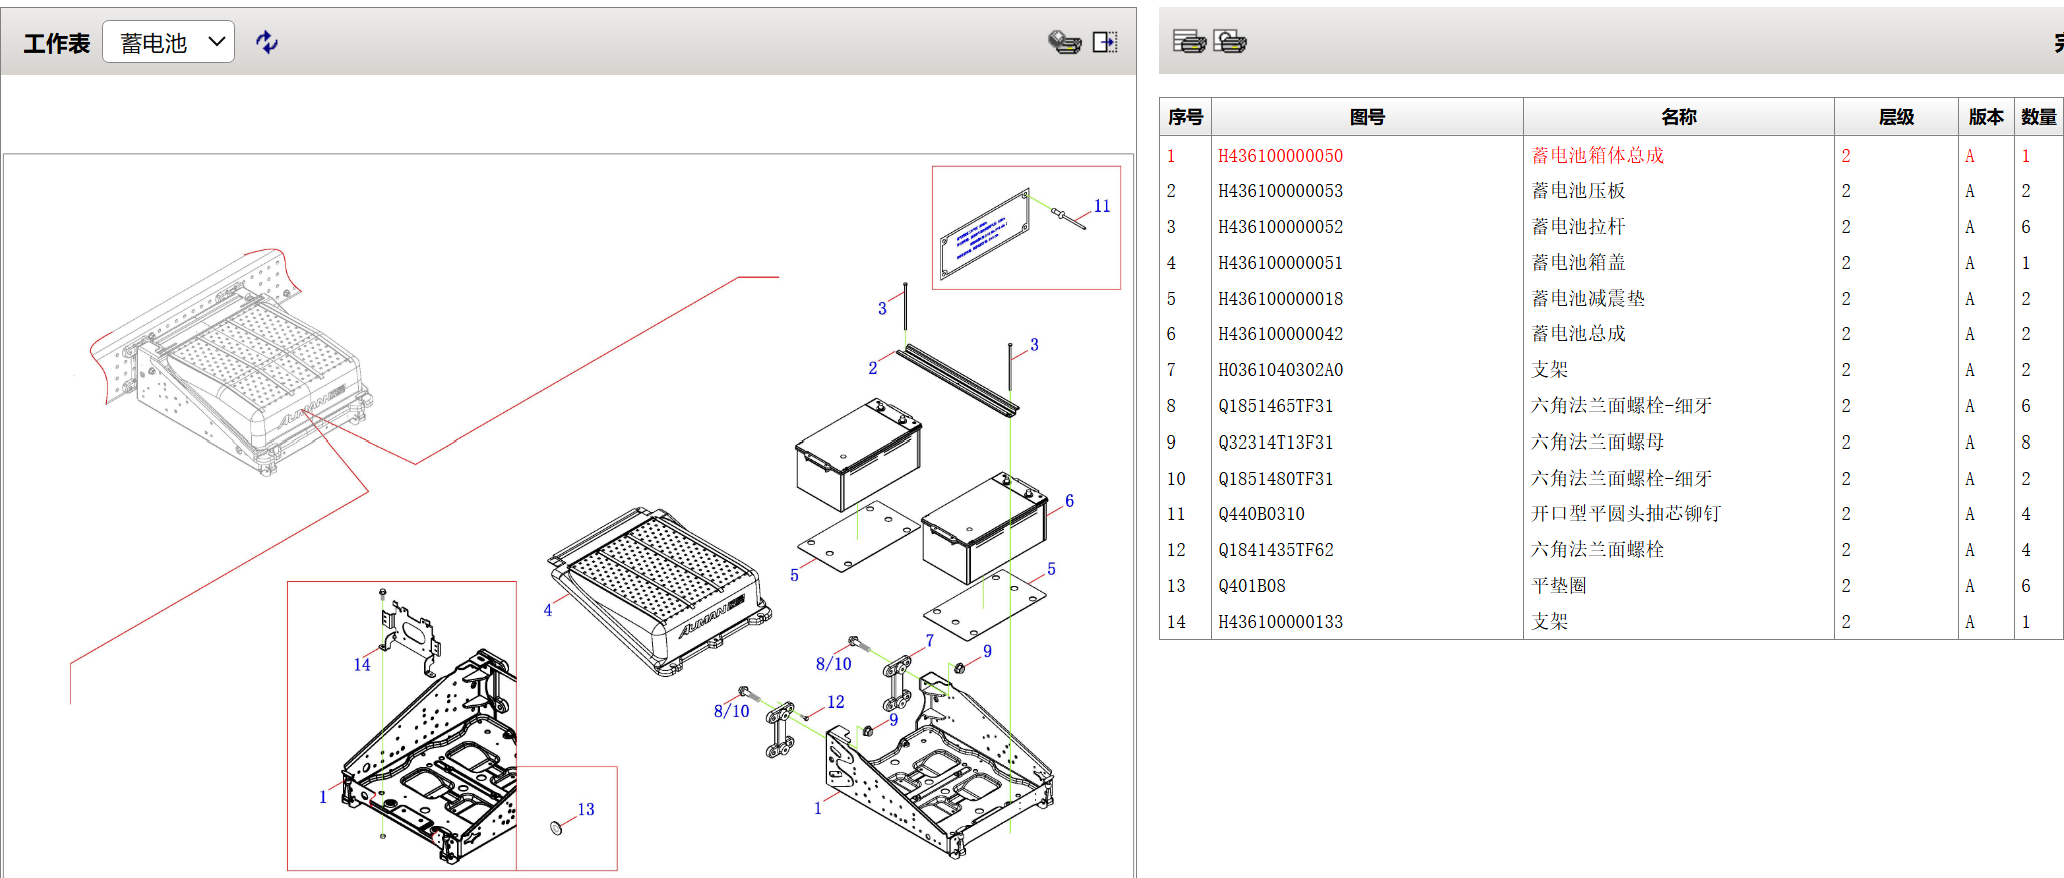Select part number H436100000050
2064x878 pixels.
click(1280, 156)
